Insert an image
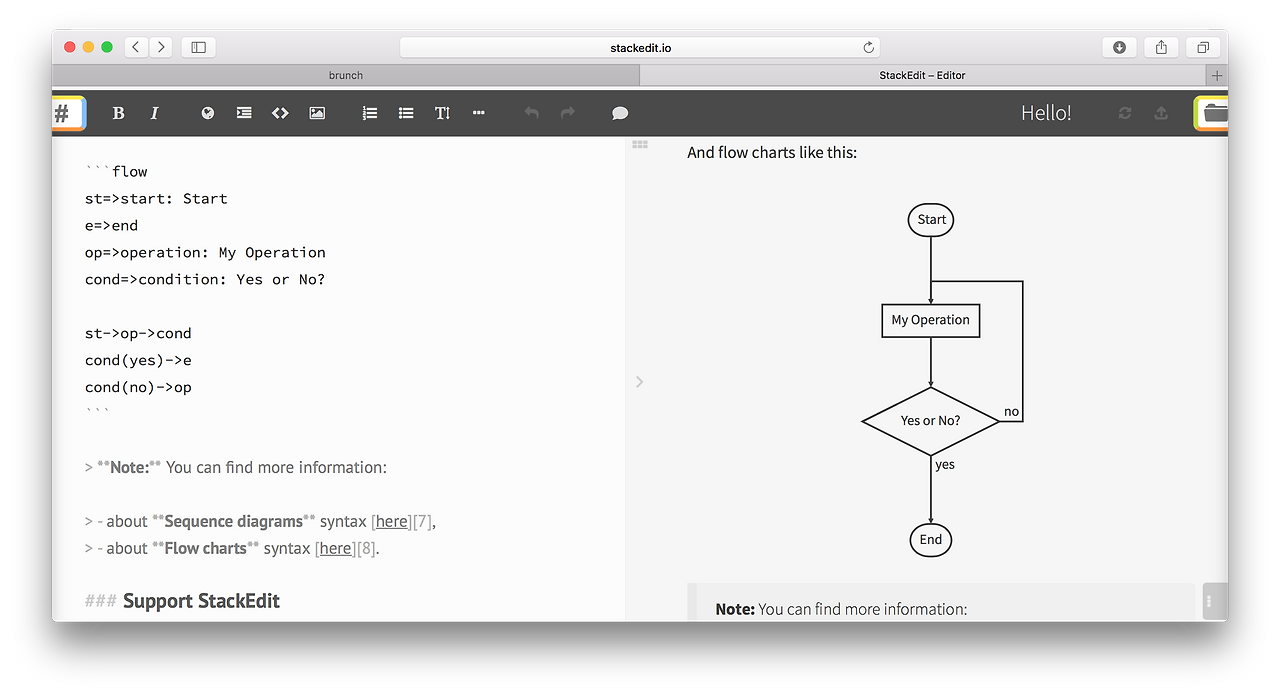 (x=317, y=113)
